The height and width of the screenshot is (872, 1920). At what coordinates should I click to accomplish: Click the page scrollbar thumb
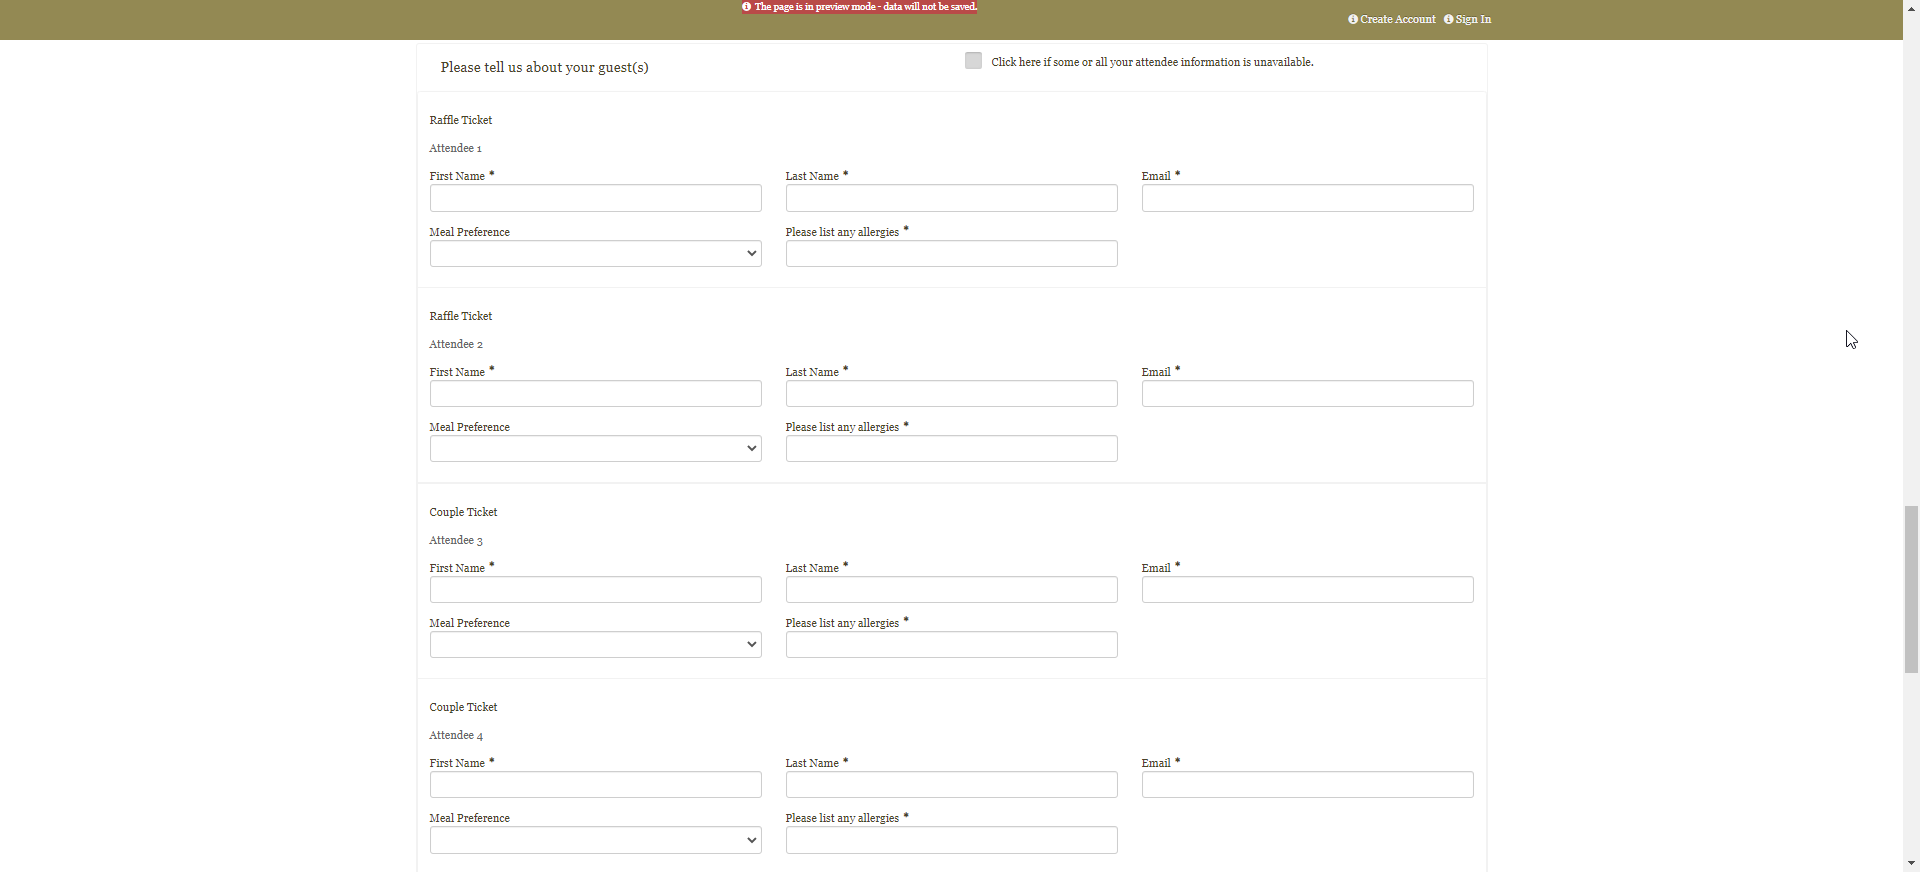pyautogui.click(x=1911, y=590)
